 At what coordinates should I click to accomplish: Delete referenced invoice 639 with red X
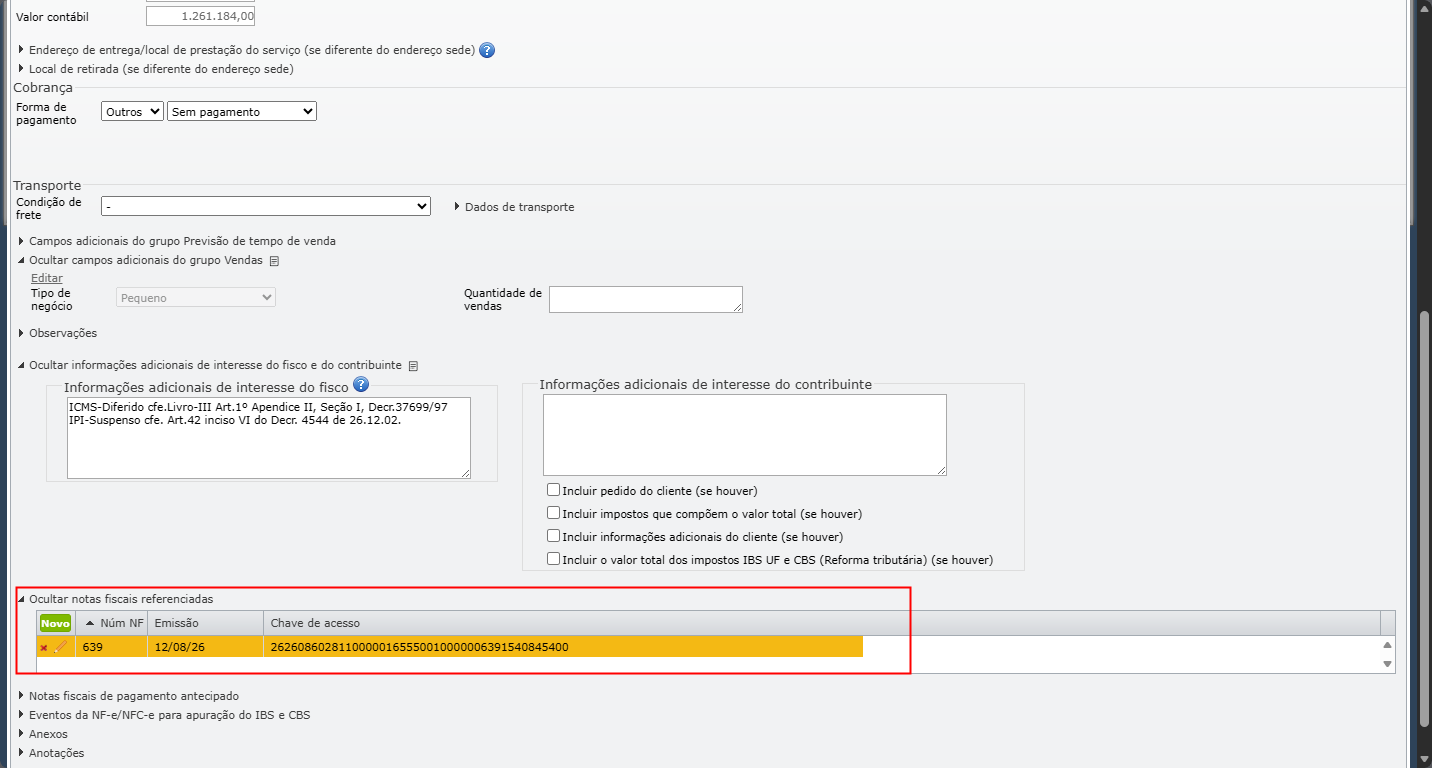tap(44, 648)
